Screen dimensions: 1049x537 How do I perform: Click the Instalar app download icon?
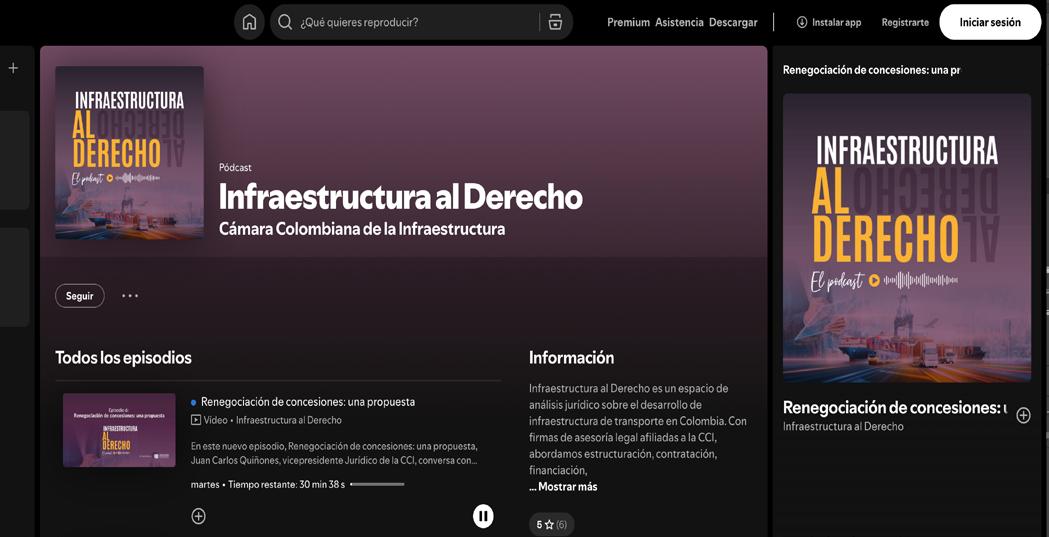(x=801, y=22)
